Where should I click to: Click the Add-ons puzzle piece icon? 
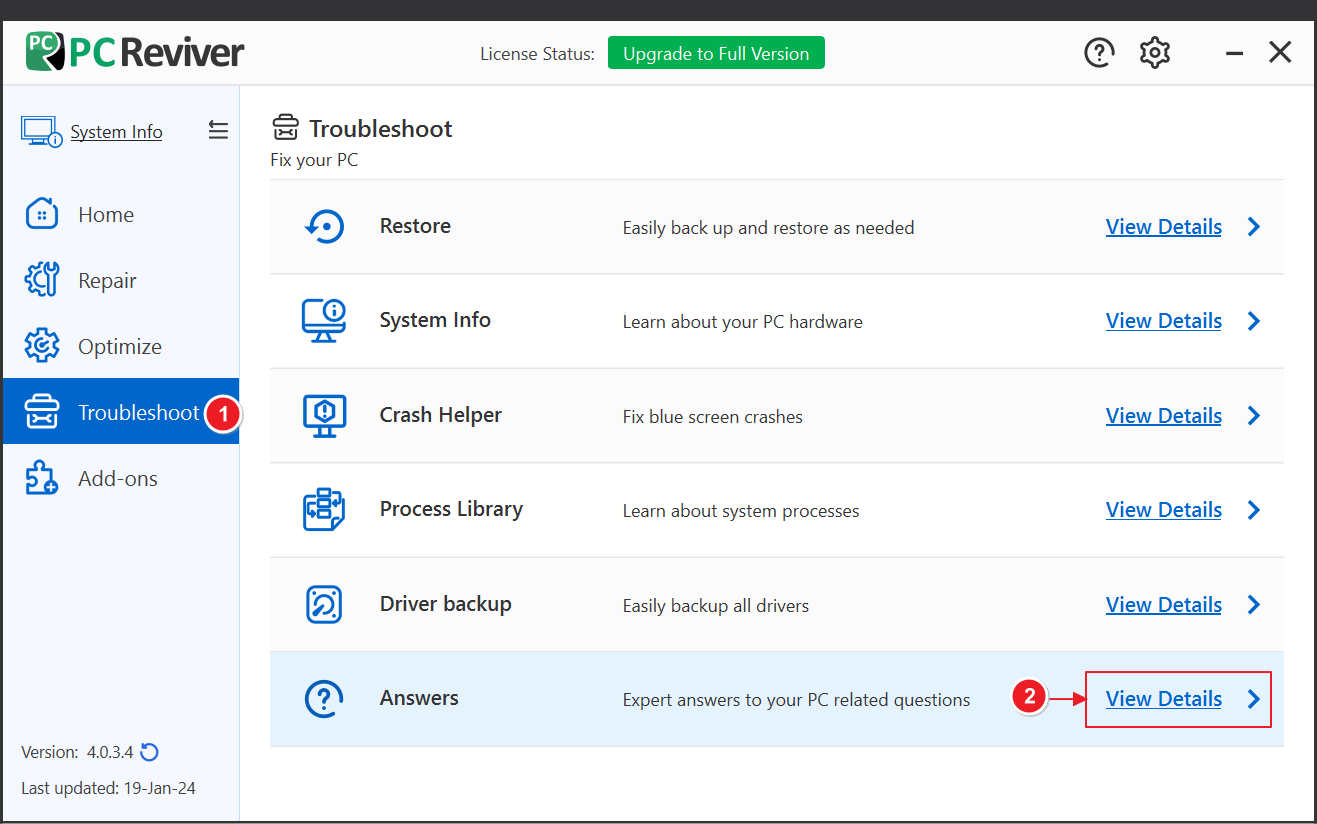click(42, 478)
